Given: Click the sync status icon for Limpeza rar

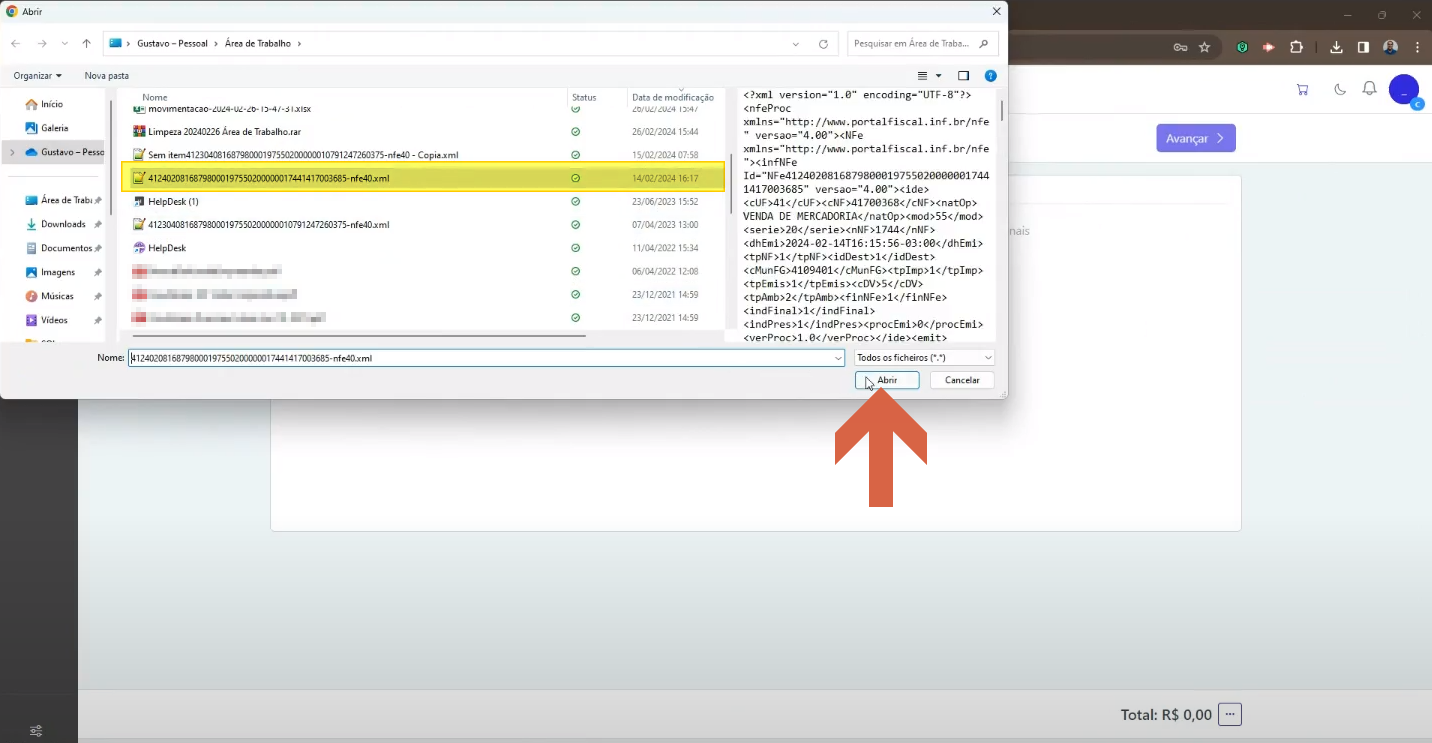Looking at the screenshot, I should point(575,131).
